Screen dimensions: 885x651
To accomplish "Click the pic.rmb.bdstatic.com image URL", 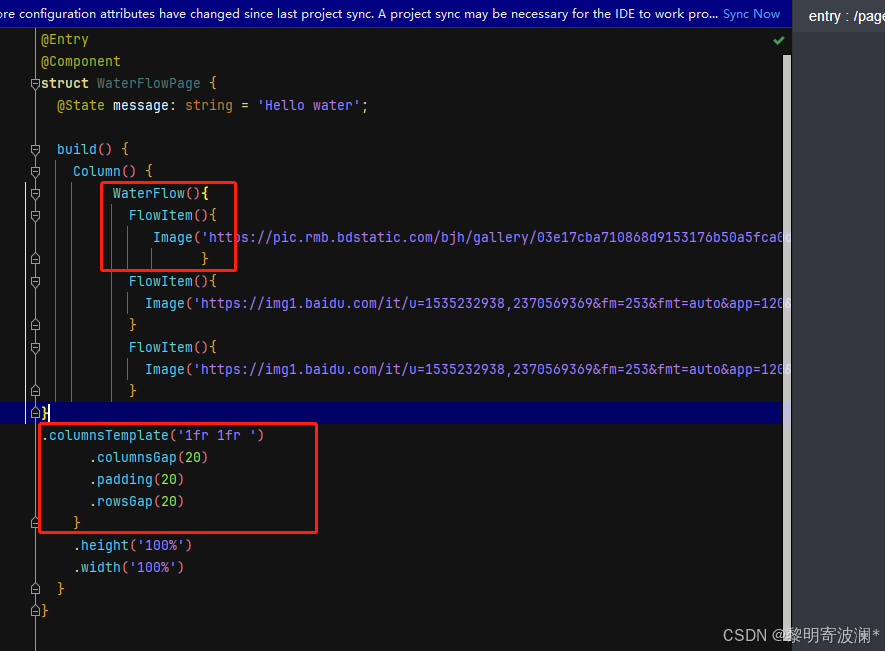I will [497, 238].
